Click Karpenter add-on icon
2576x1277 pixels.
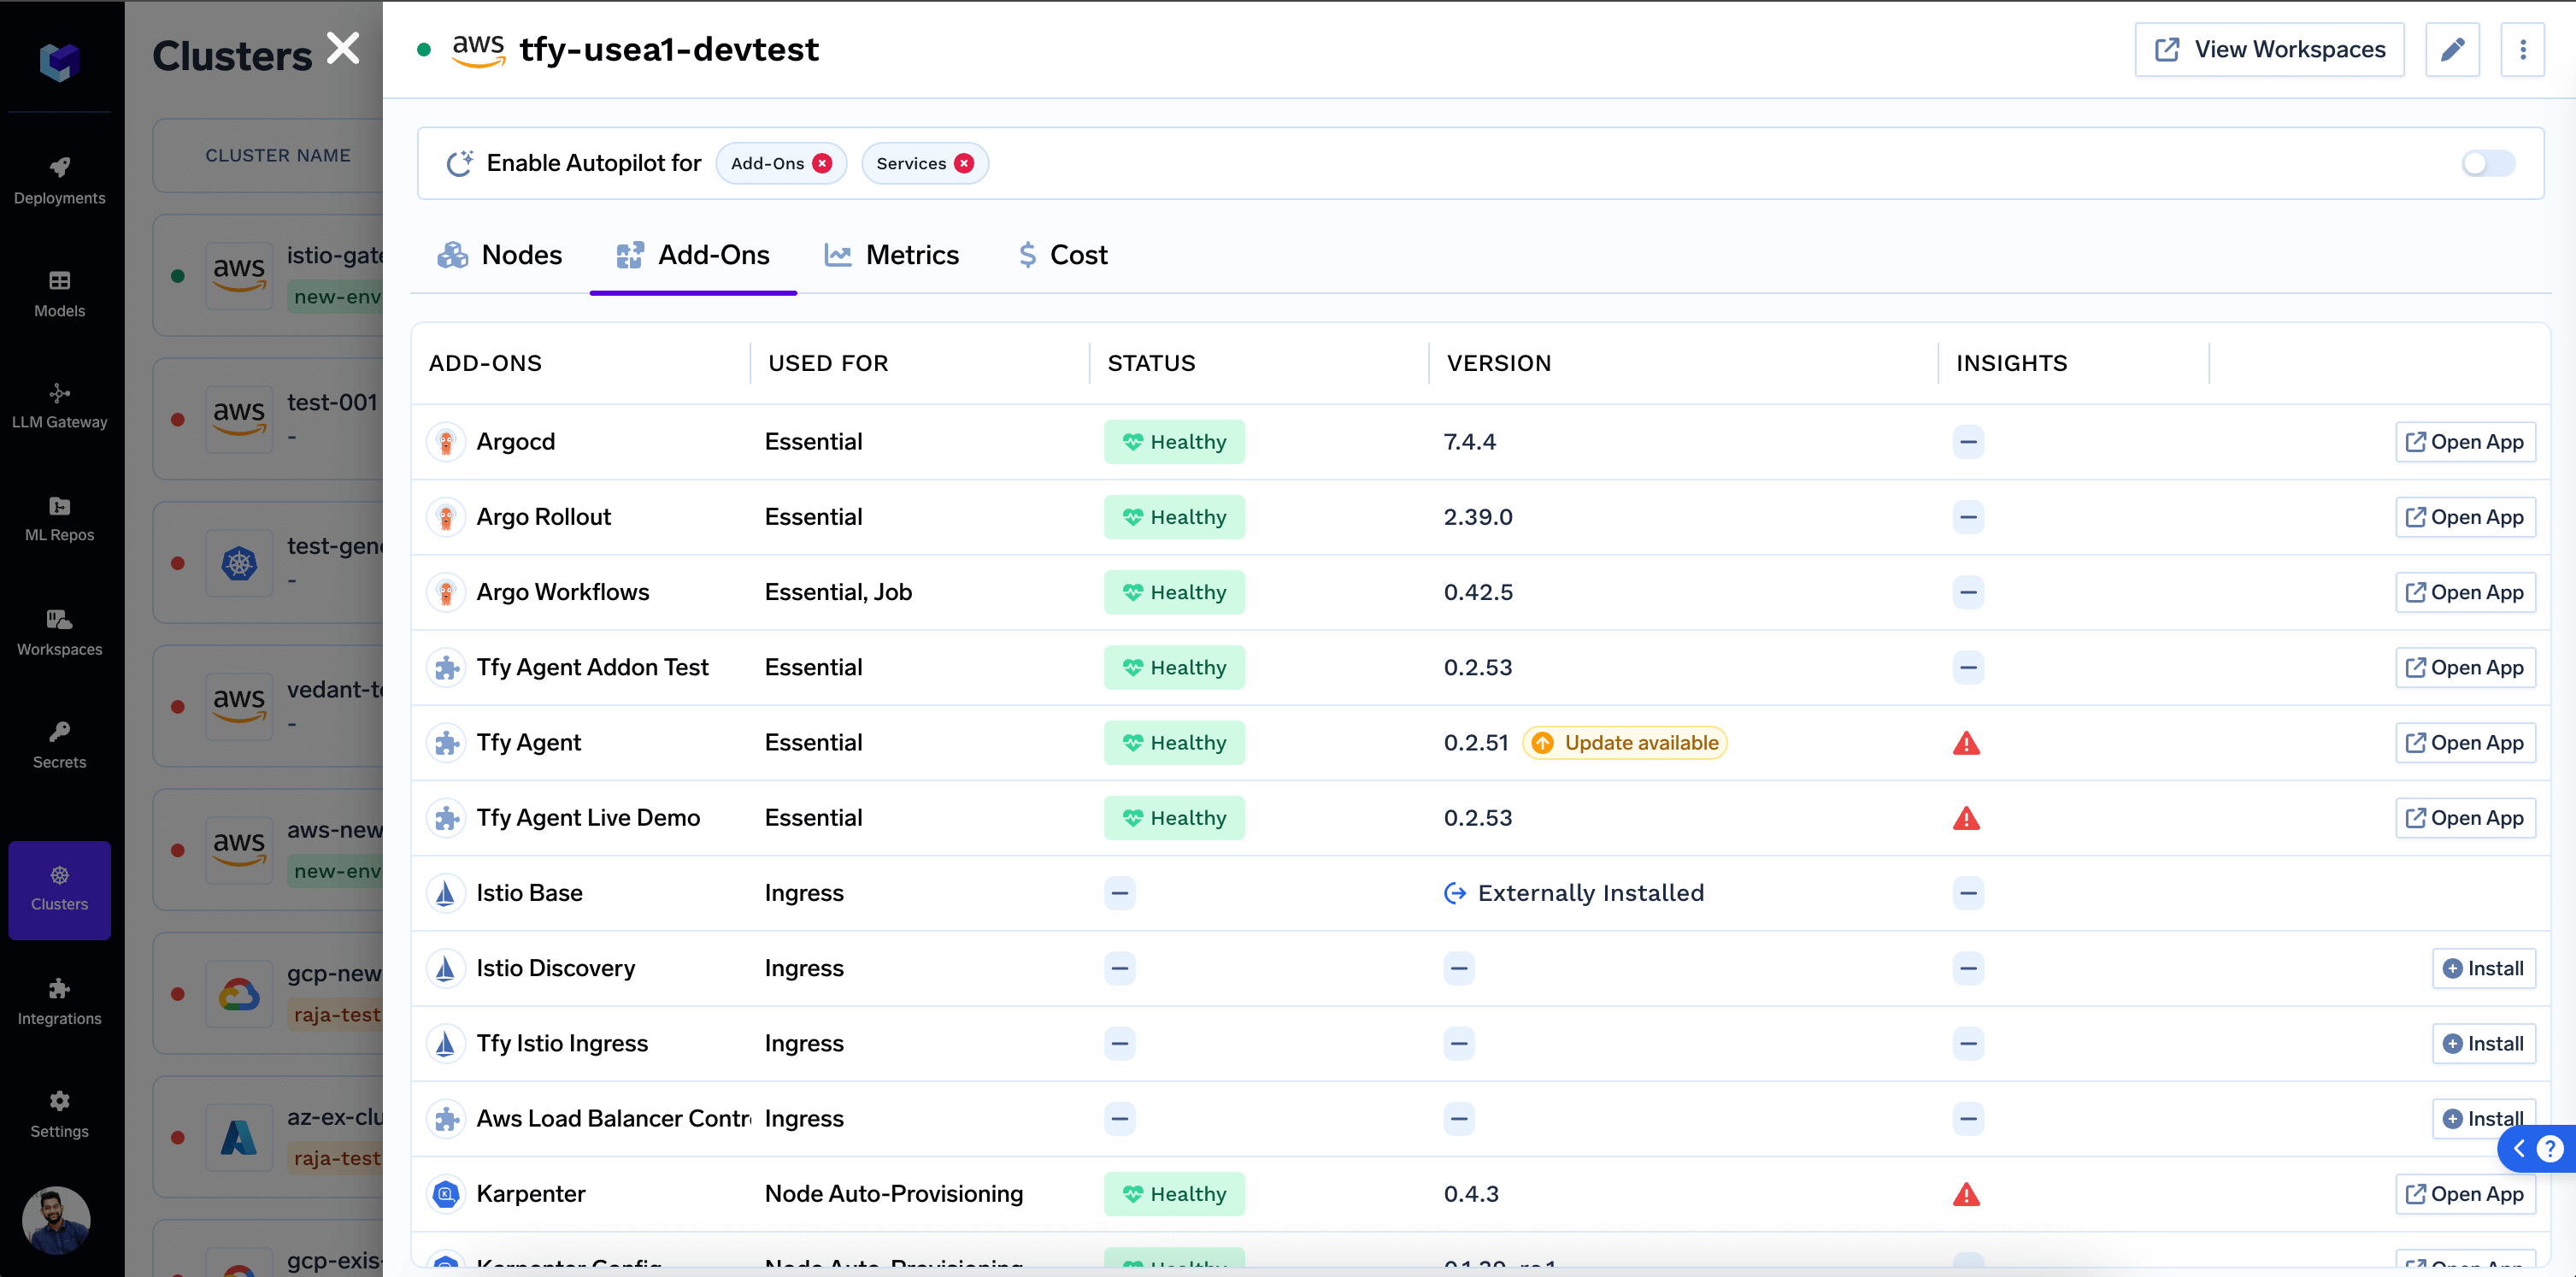(446, 1194)
